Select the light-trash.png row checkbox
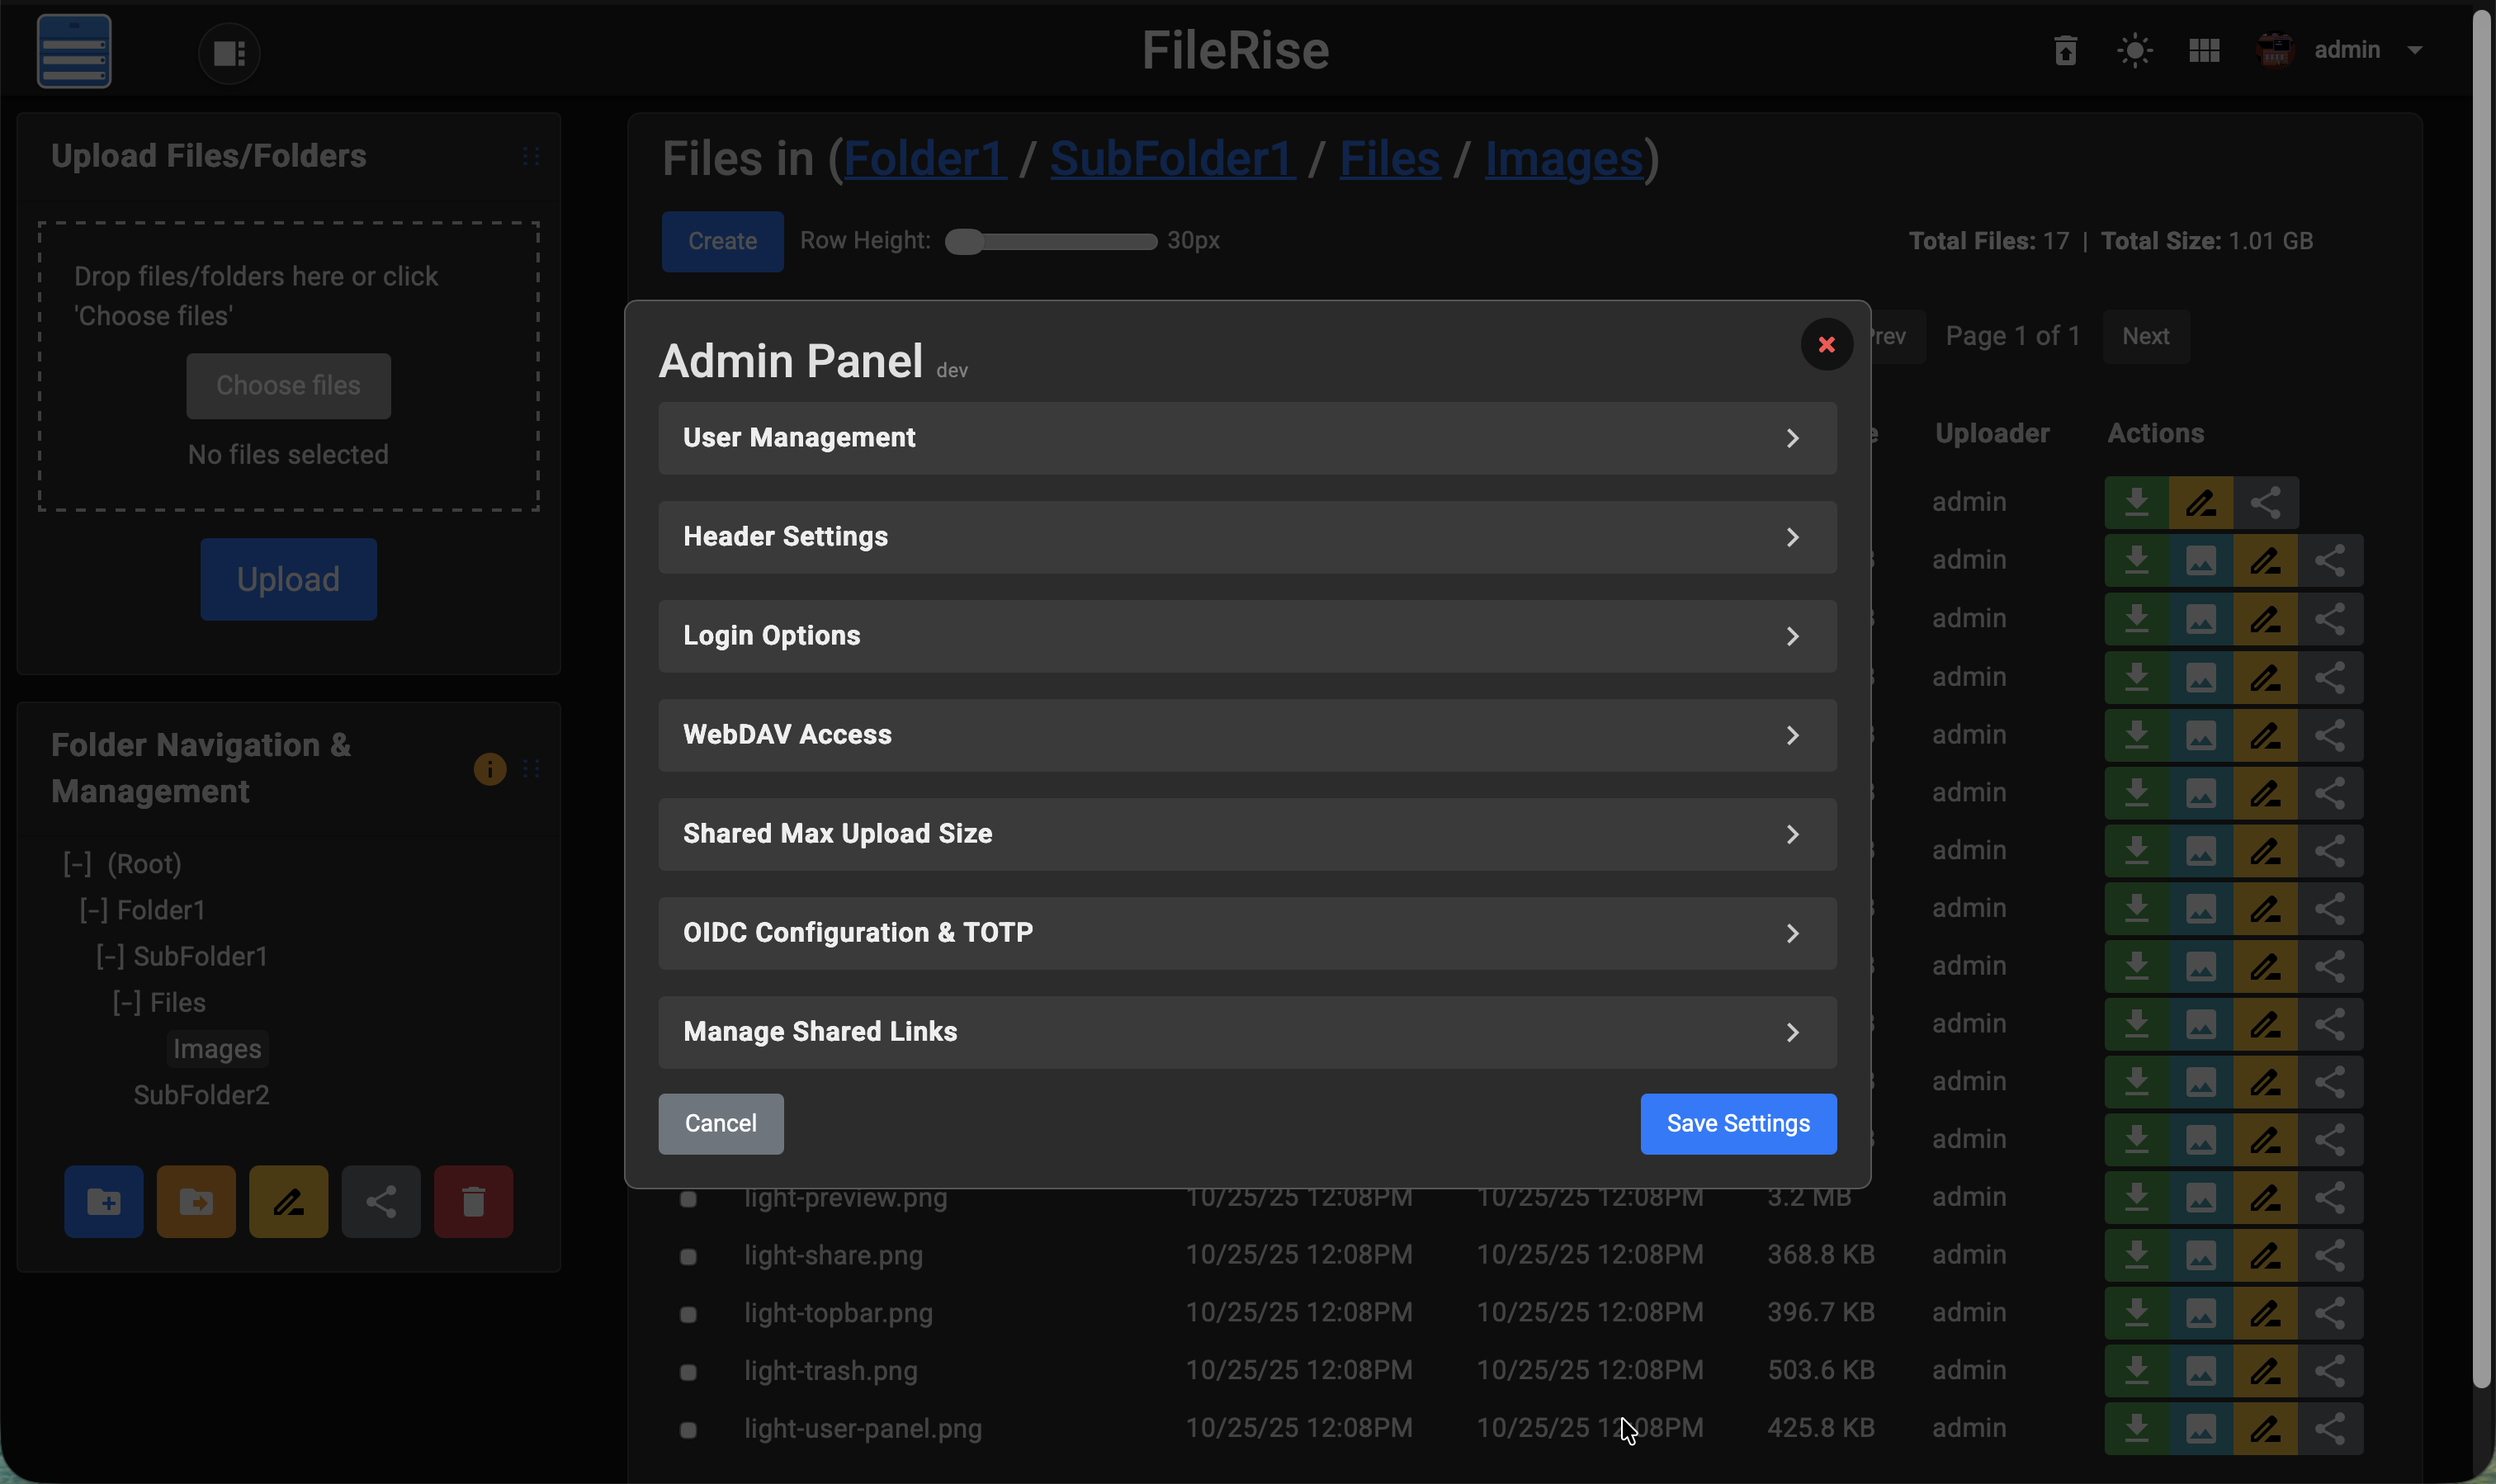Screen dimensions: 2496x1484 tap(688, 1372)
